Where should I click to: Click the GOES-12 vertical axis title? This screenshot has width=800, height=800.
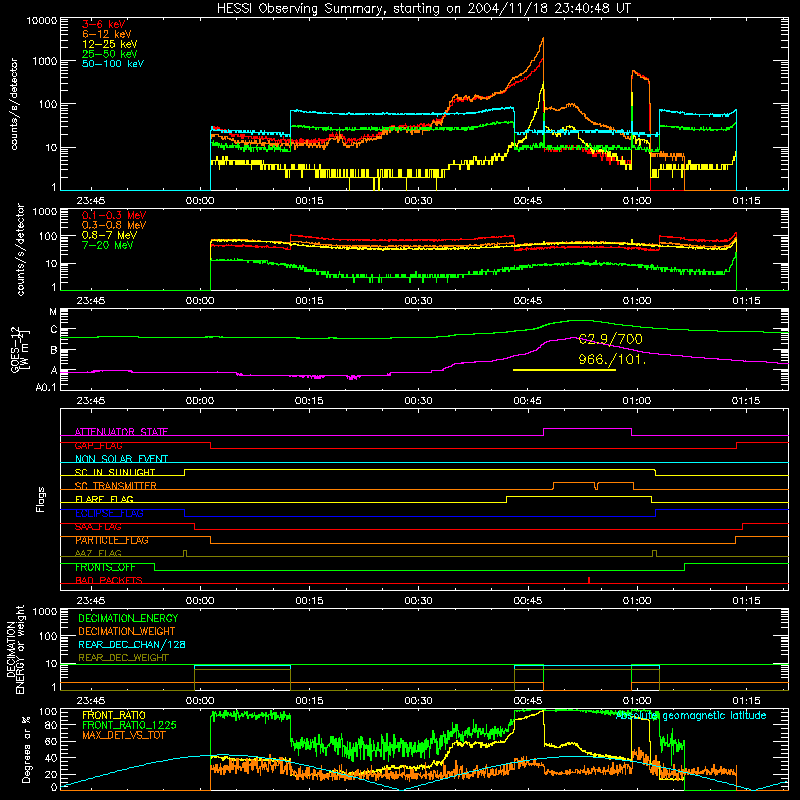[x=19, y=349]
